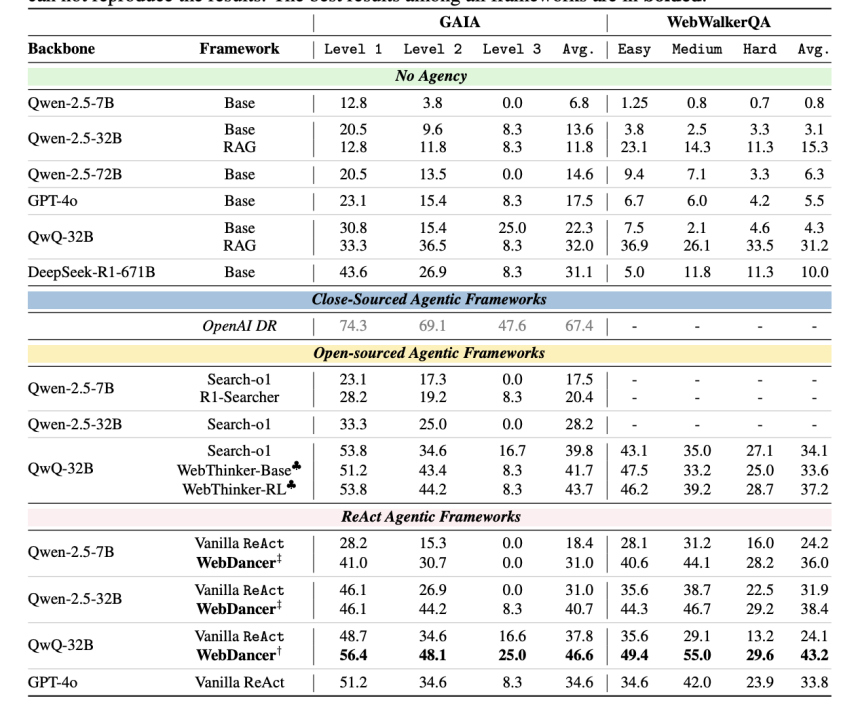Click the Level 1 column header

pos(353,49)
